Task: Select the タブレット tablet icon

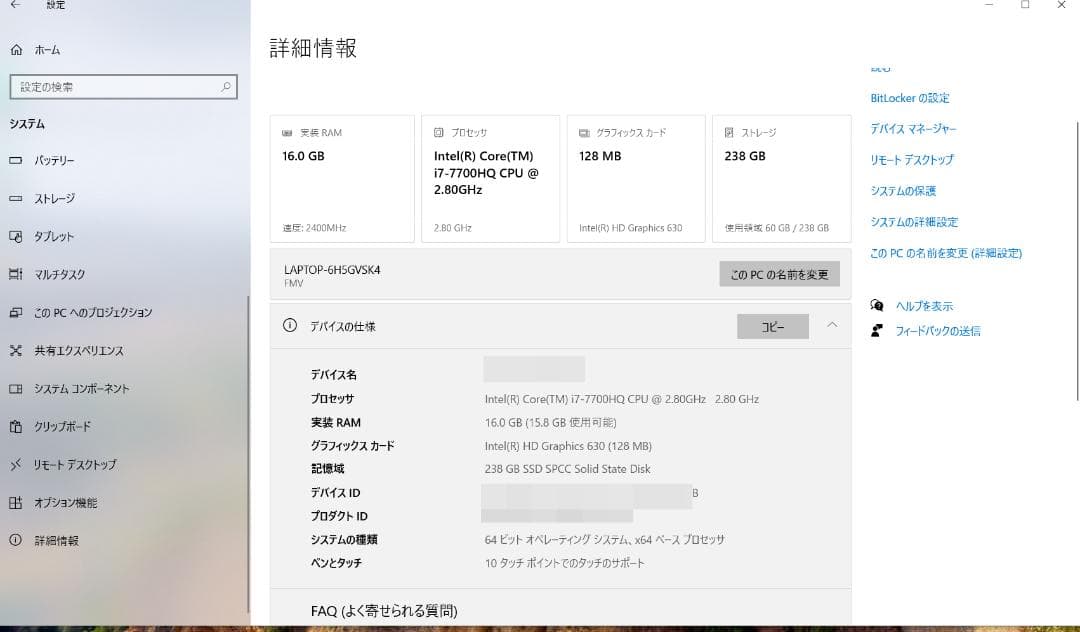Action: 16,236
